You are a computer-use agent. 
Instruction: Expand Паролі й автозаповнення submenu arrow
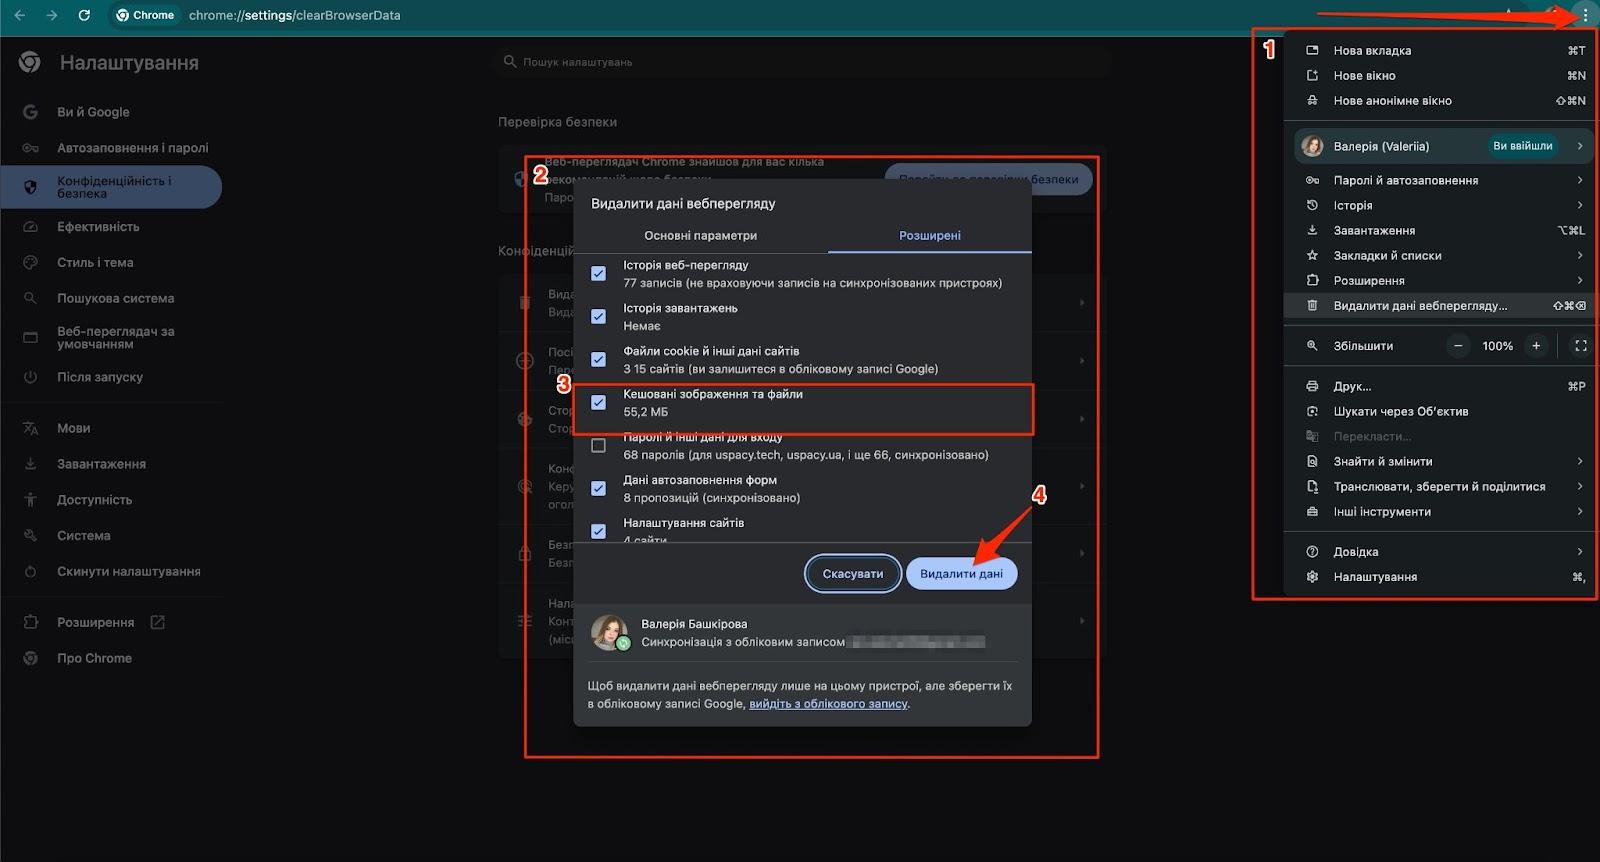coord(1580,181)
